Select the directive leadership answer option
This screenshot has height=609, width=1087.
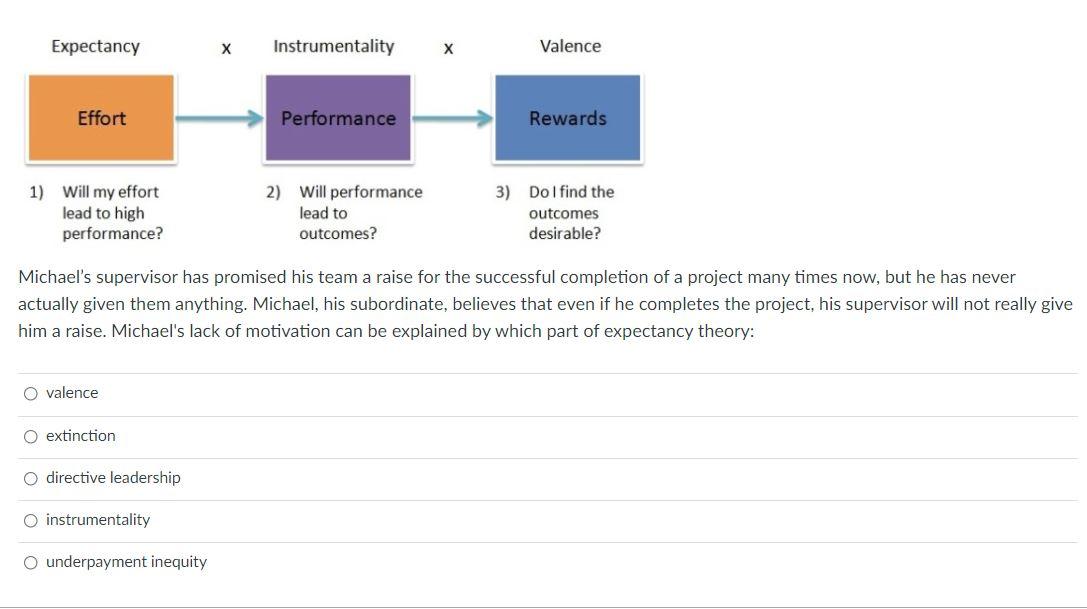tap(31, 478)
